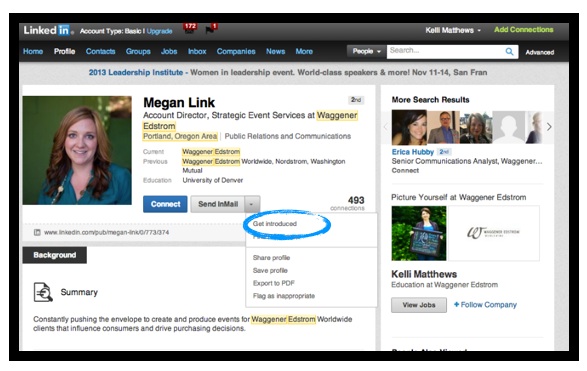Image resolution: width=587 pixels, height=371 pixels.
Task: Go to the Home menu
Action: 33,51
